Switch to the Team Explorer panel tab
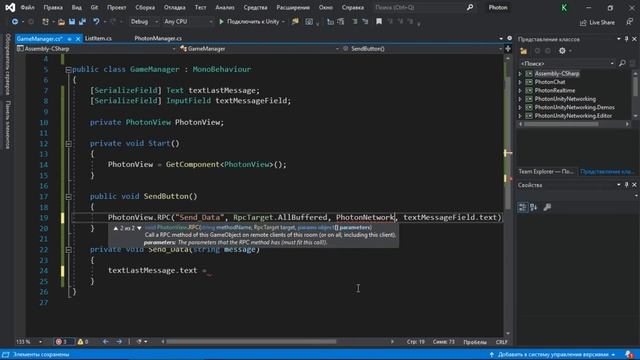Image resolution: width=640 pixels, height=360 pixels. click(x=546, y=171)
